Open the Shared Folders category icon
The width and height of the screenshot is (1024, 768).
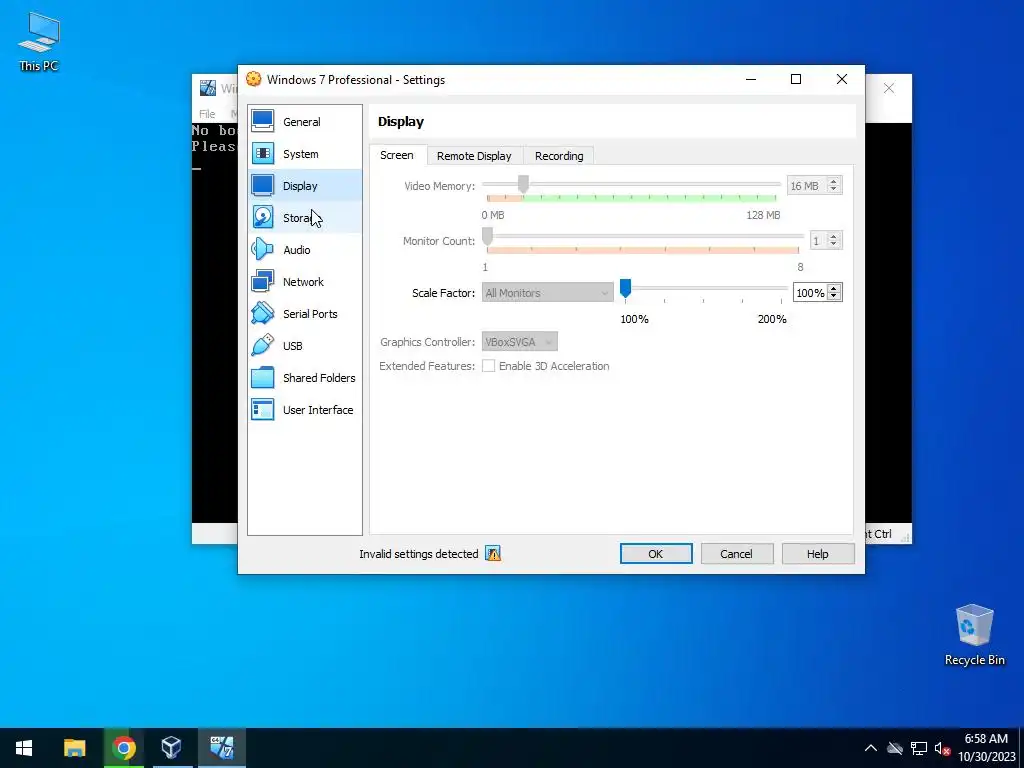[263, 377]
